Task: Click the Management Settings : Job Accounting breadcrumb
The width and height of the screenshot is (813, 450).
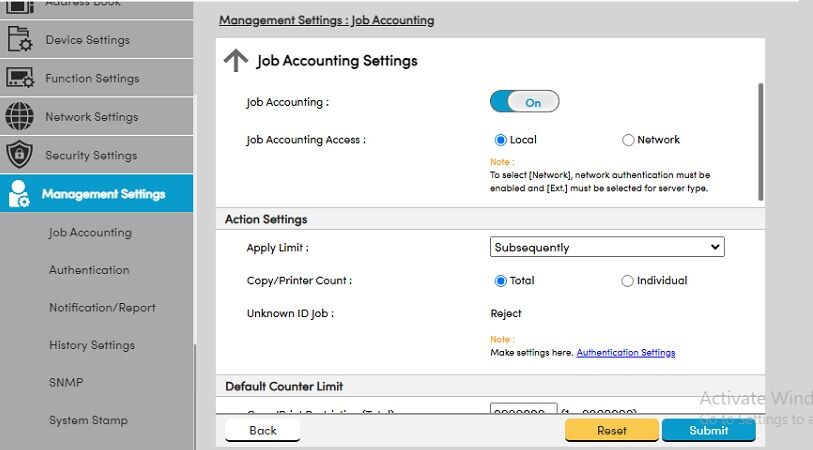Action: [x=327, y=20]
